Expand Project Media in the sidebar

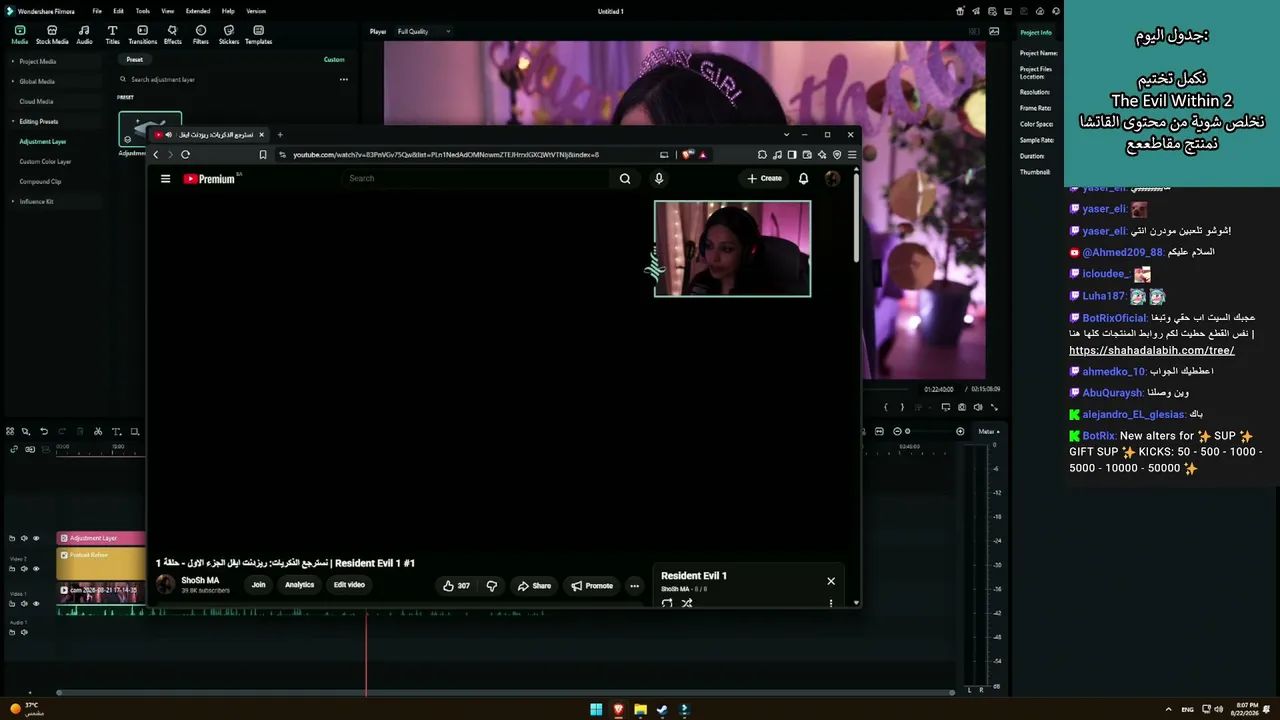[13, 62]
